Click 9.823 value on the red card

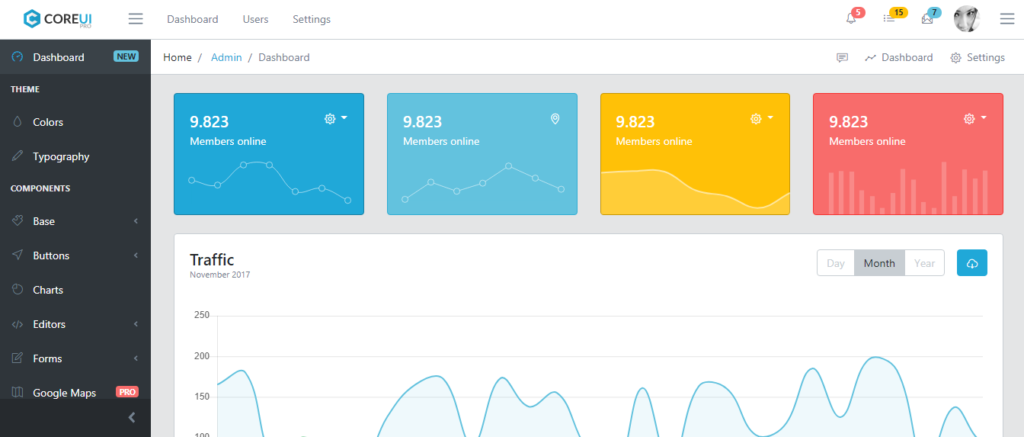(848, 121)
